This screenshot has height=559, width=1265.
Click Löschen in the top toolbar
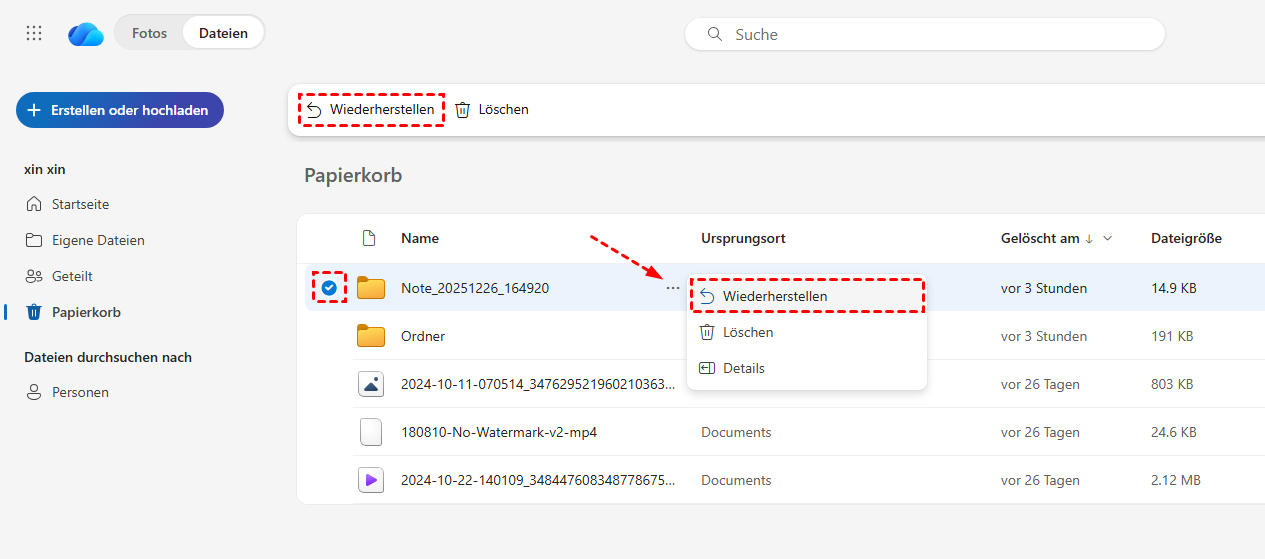(492, 109)
